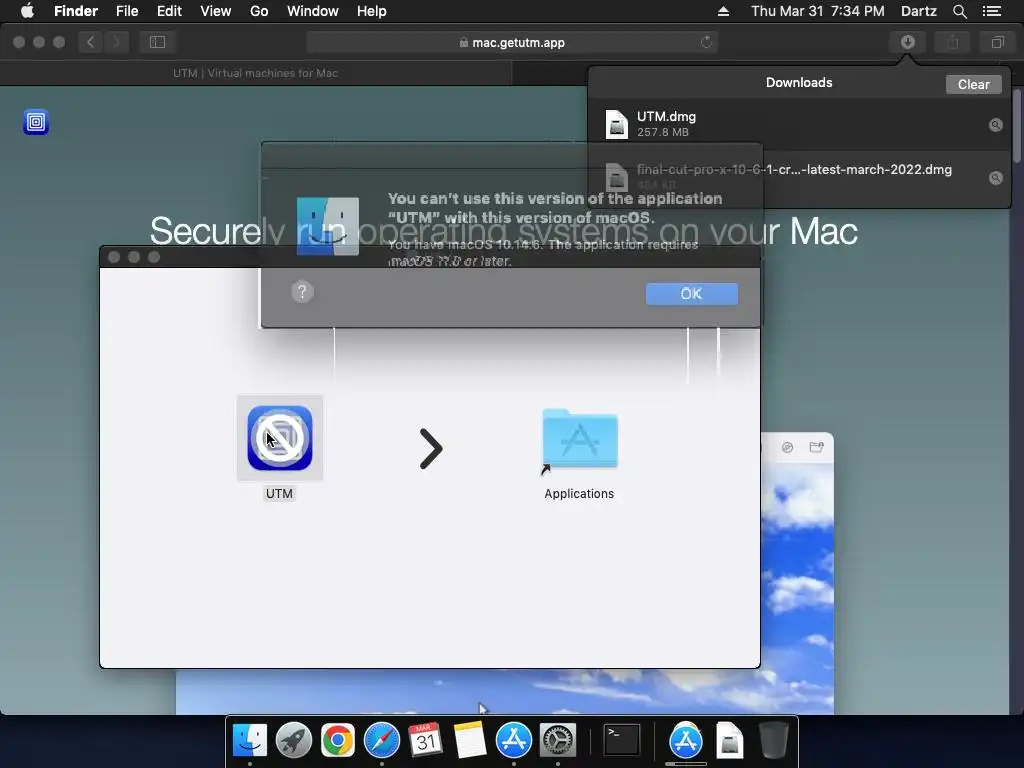Open Notes from the Dock

click(x=470, y=740)
